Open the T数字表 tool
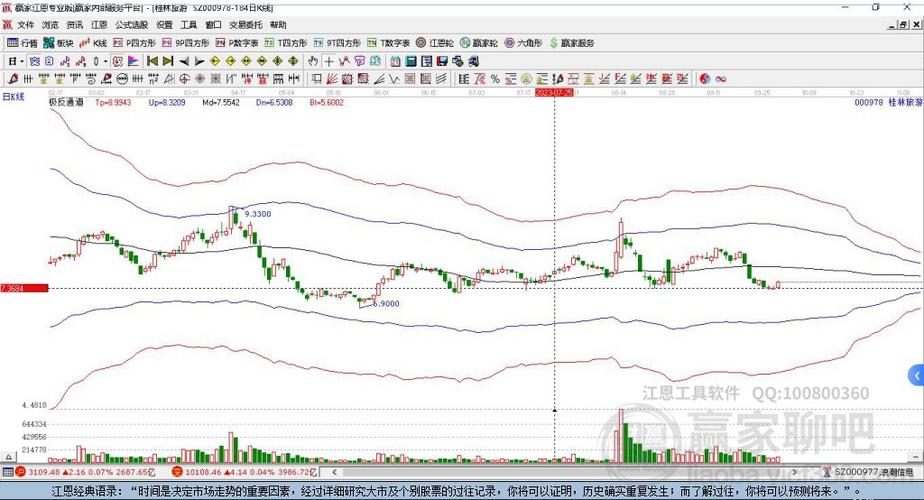 coord(388,43)
